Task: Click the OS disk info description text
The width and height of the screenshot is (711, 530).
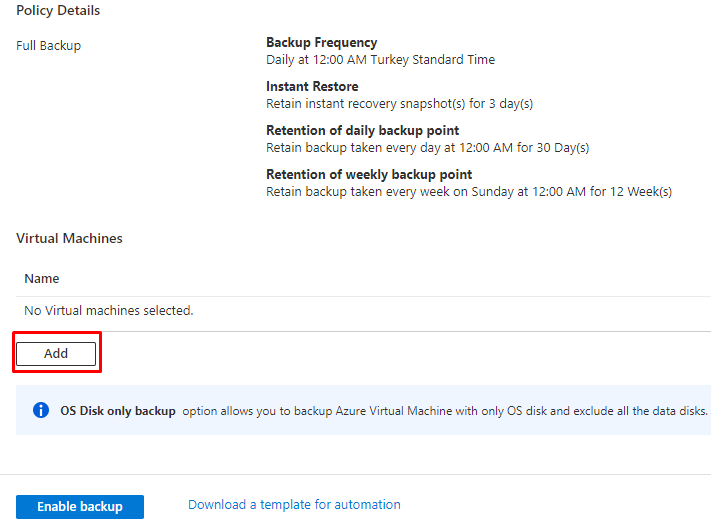Action: [x=445, y=411]
